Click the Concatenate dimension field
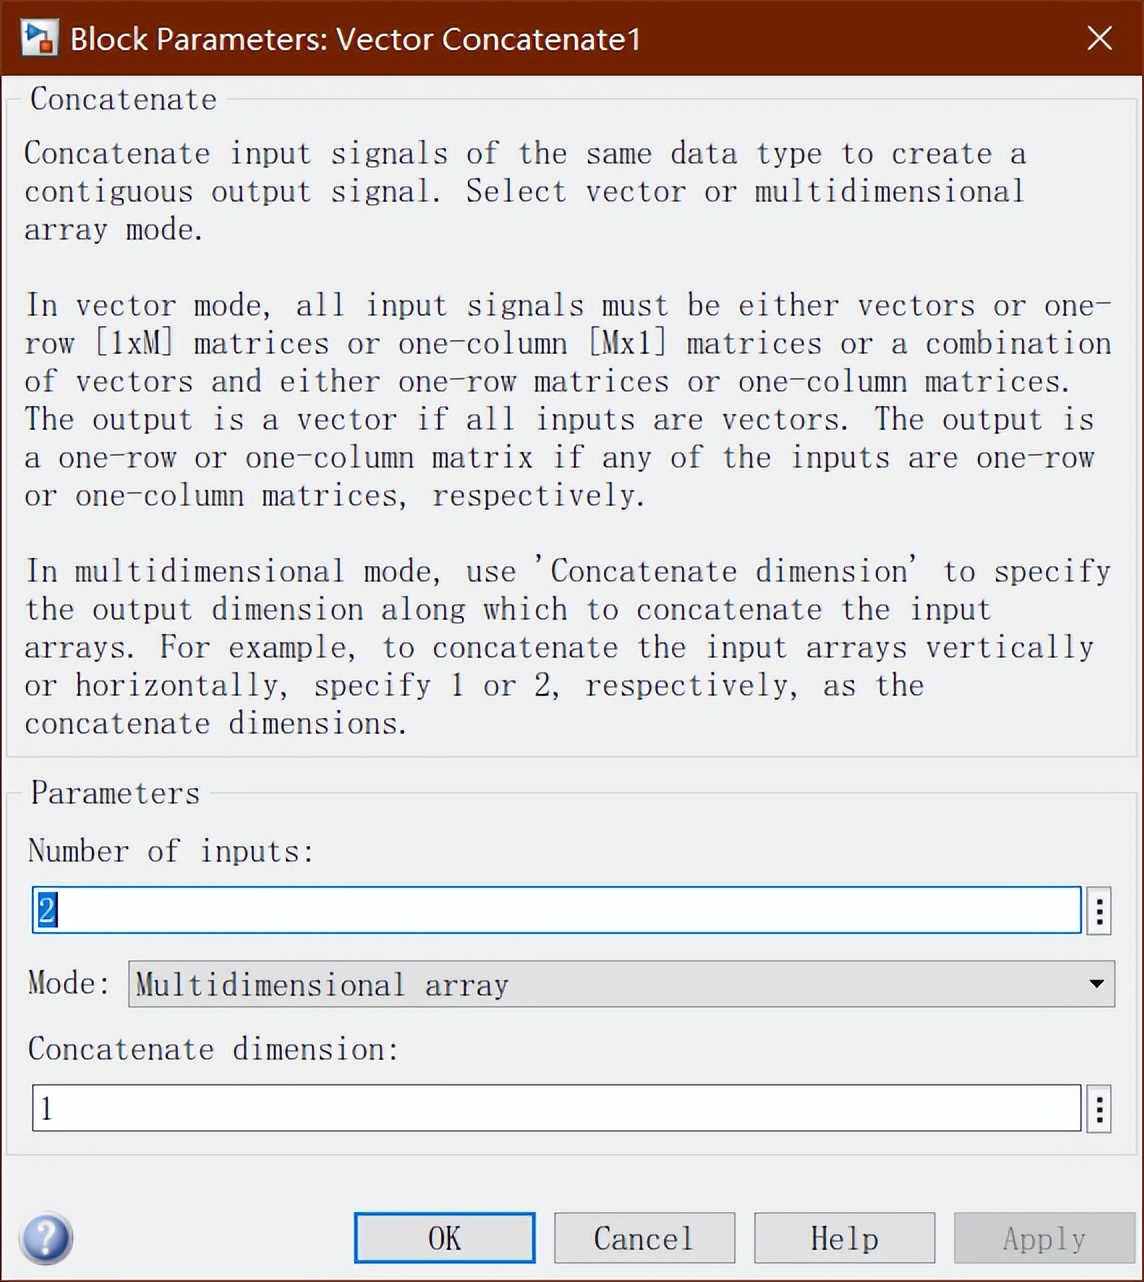Screen dimensions: 1144x1282 (556, 1108)
